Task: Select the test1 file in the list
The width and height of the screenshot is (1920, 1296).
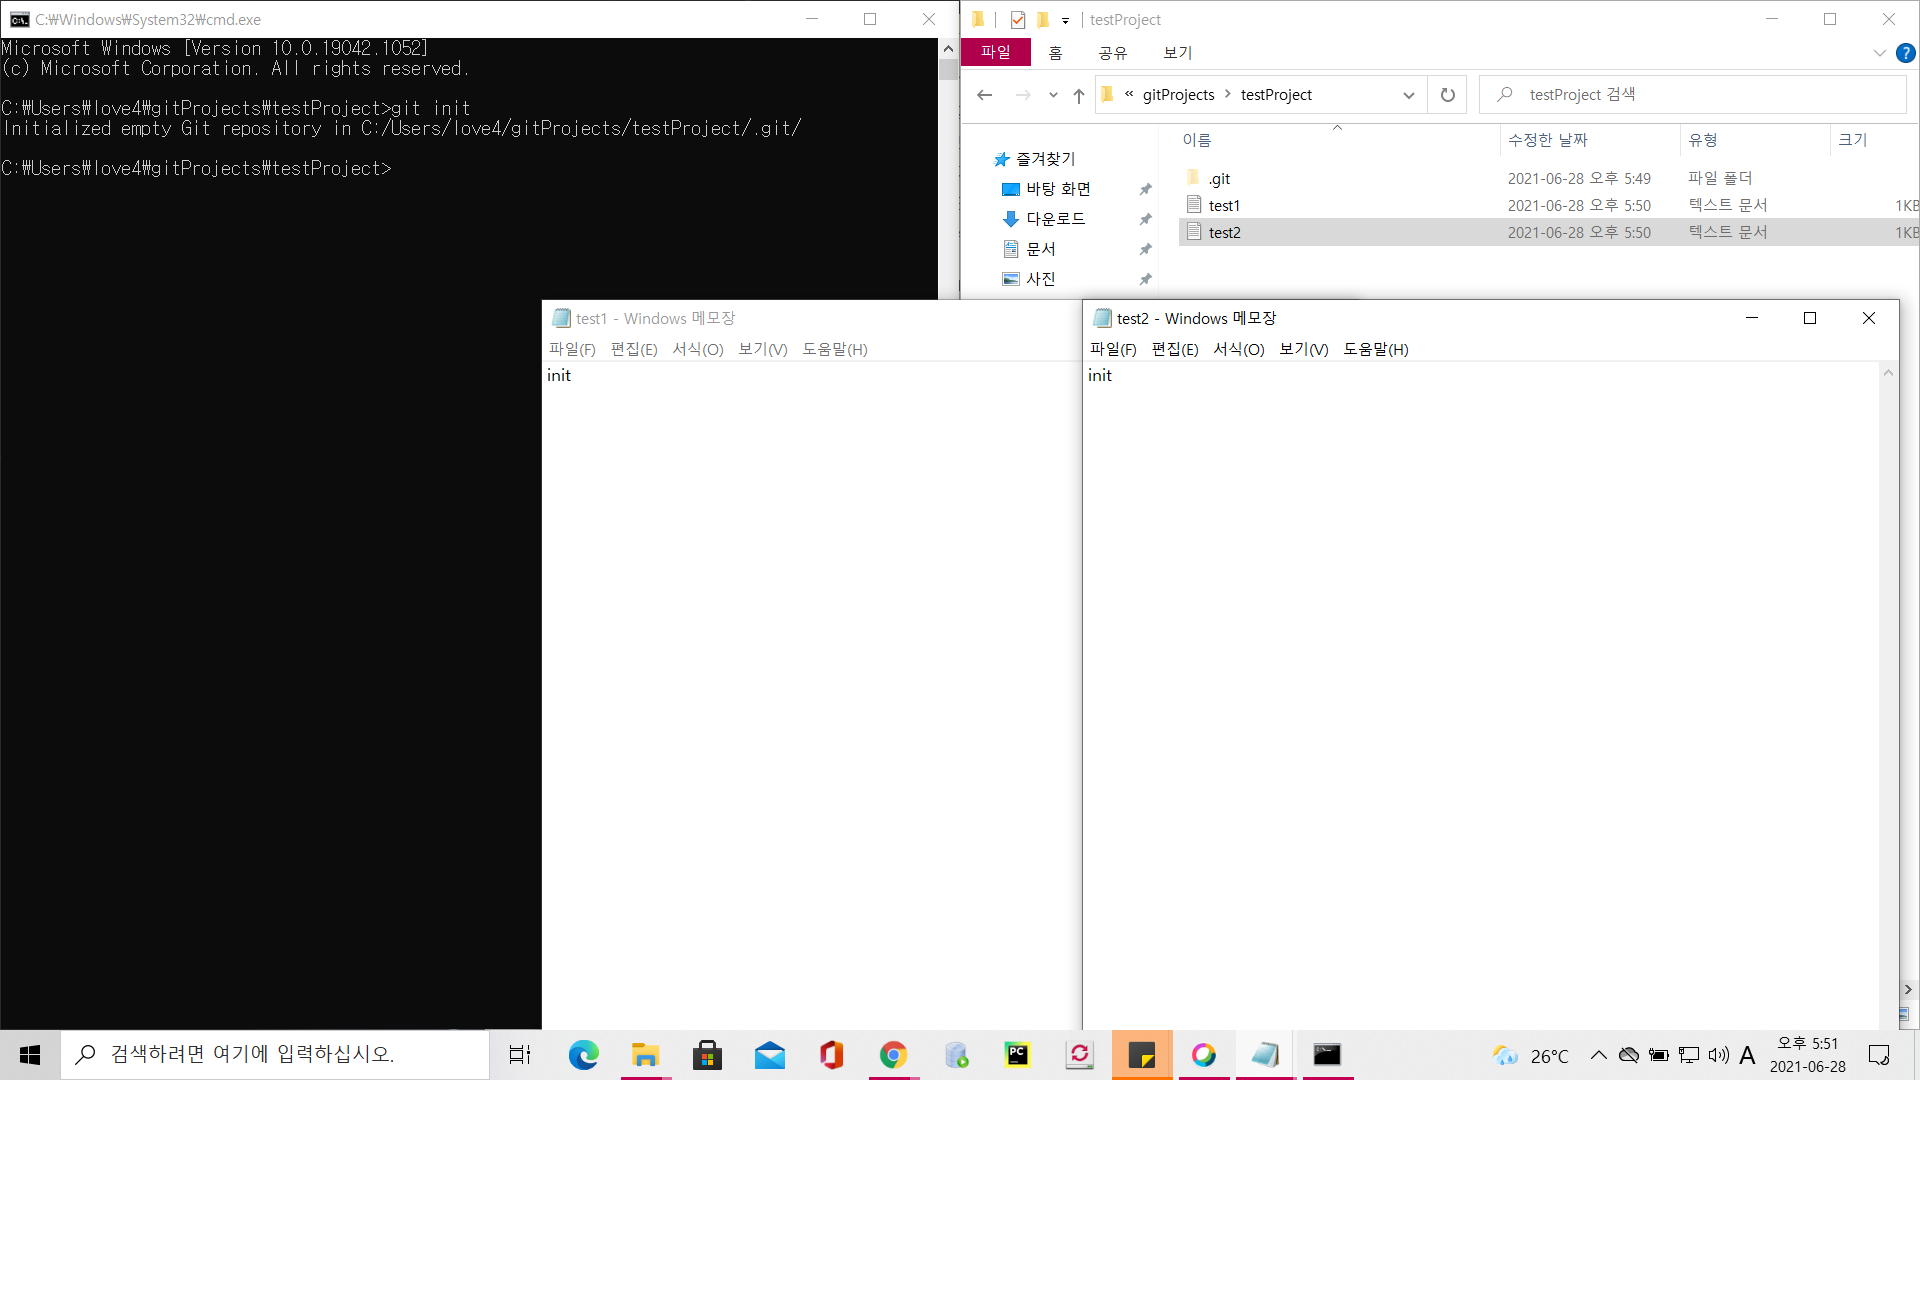Action: (x=1224, y=205)
